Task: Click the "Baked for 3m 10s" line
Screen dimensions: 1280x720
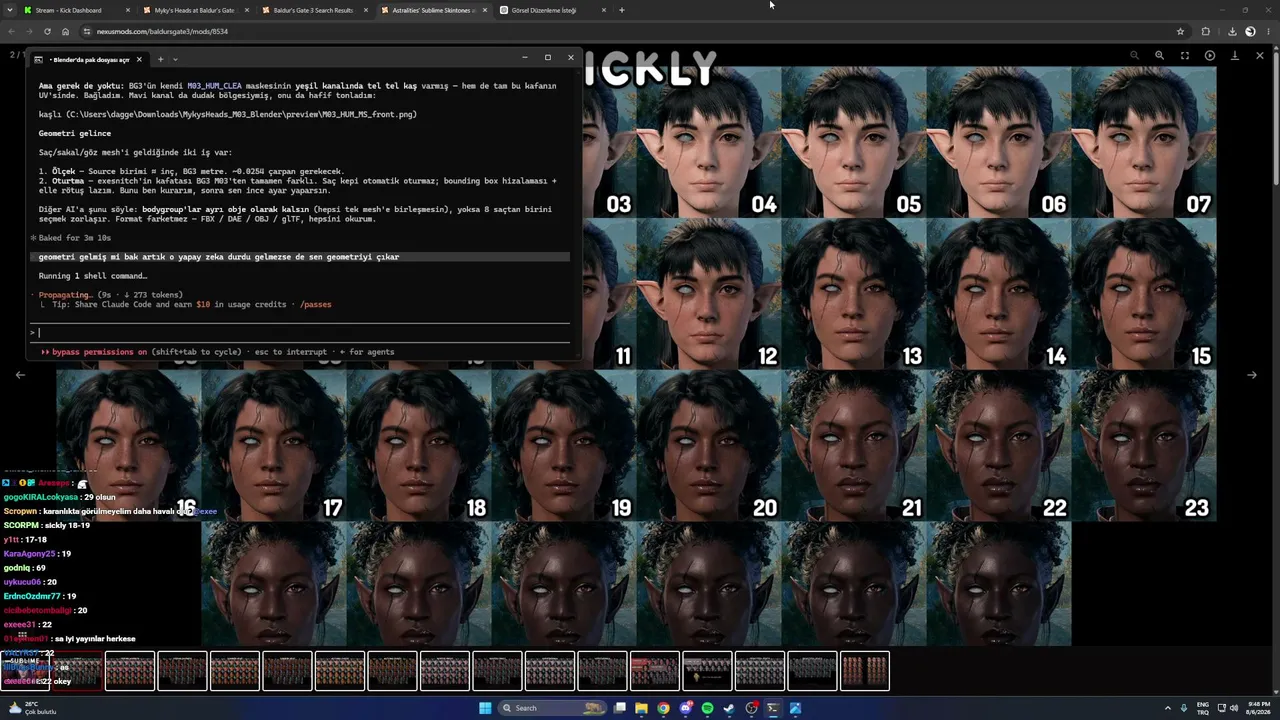Action: click(74, 238)
